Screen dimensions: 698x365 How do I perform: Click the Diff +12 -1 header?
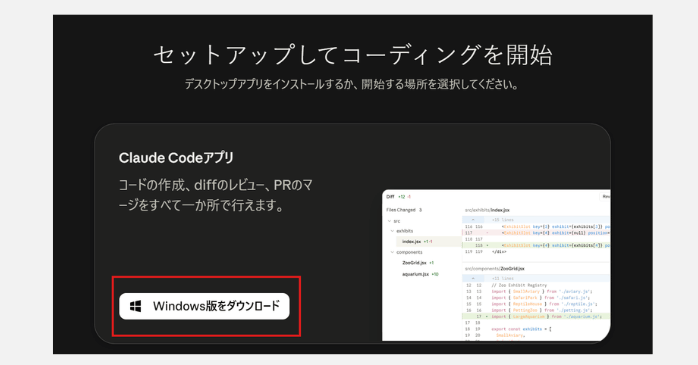[398, 197]
